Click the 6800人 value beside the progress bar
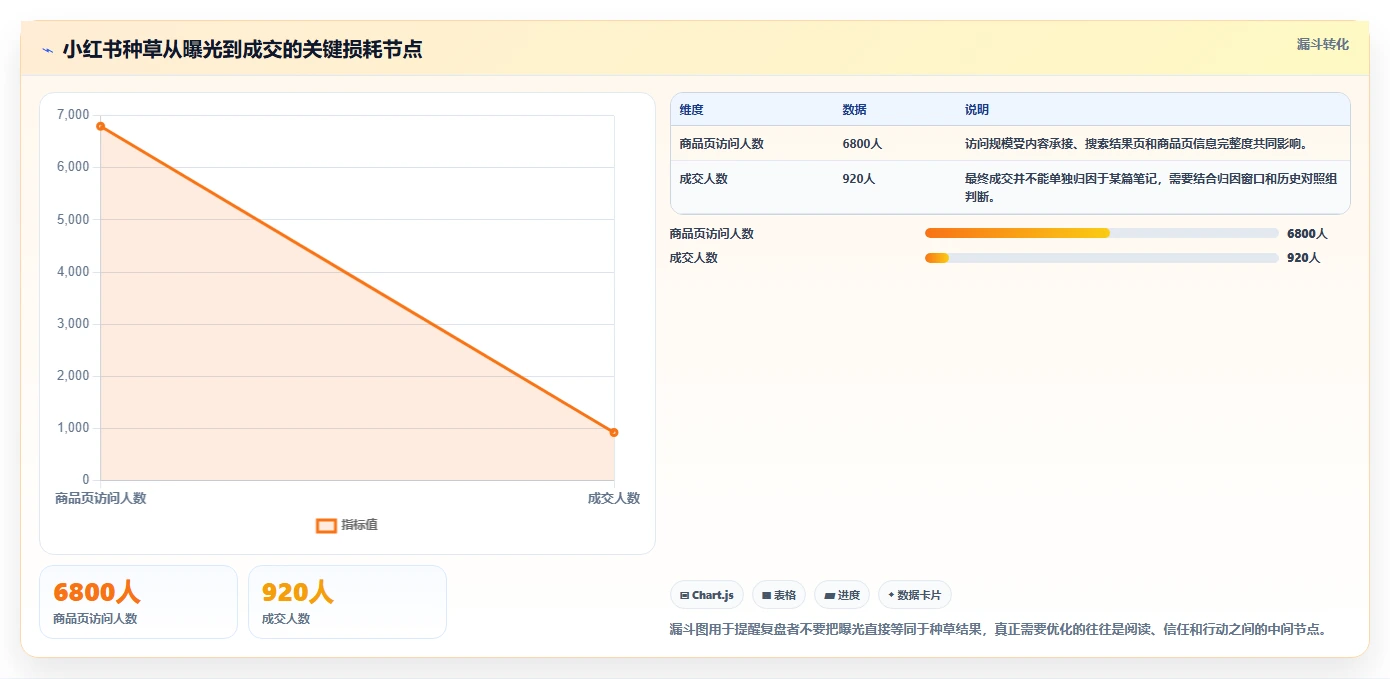The width and height of the screenshot is (1390, 679). tap(1307, 234)
